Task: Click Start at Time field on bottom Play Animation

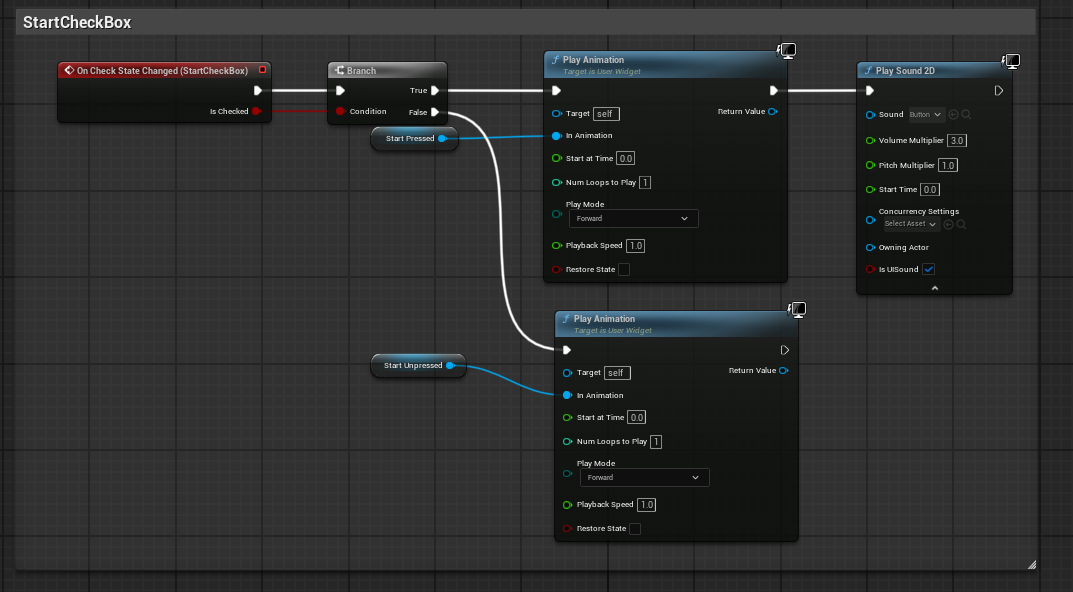Action: (x=636, y=417)
